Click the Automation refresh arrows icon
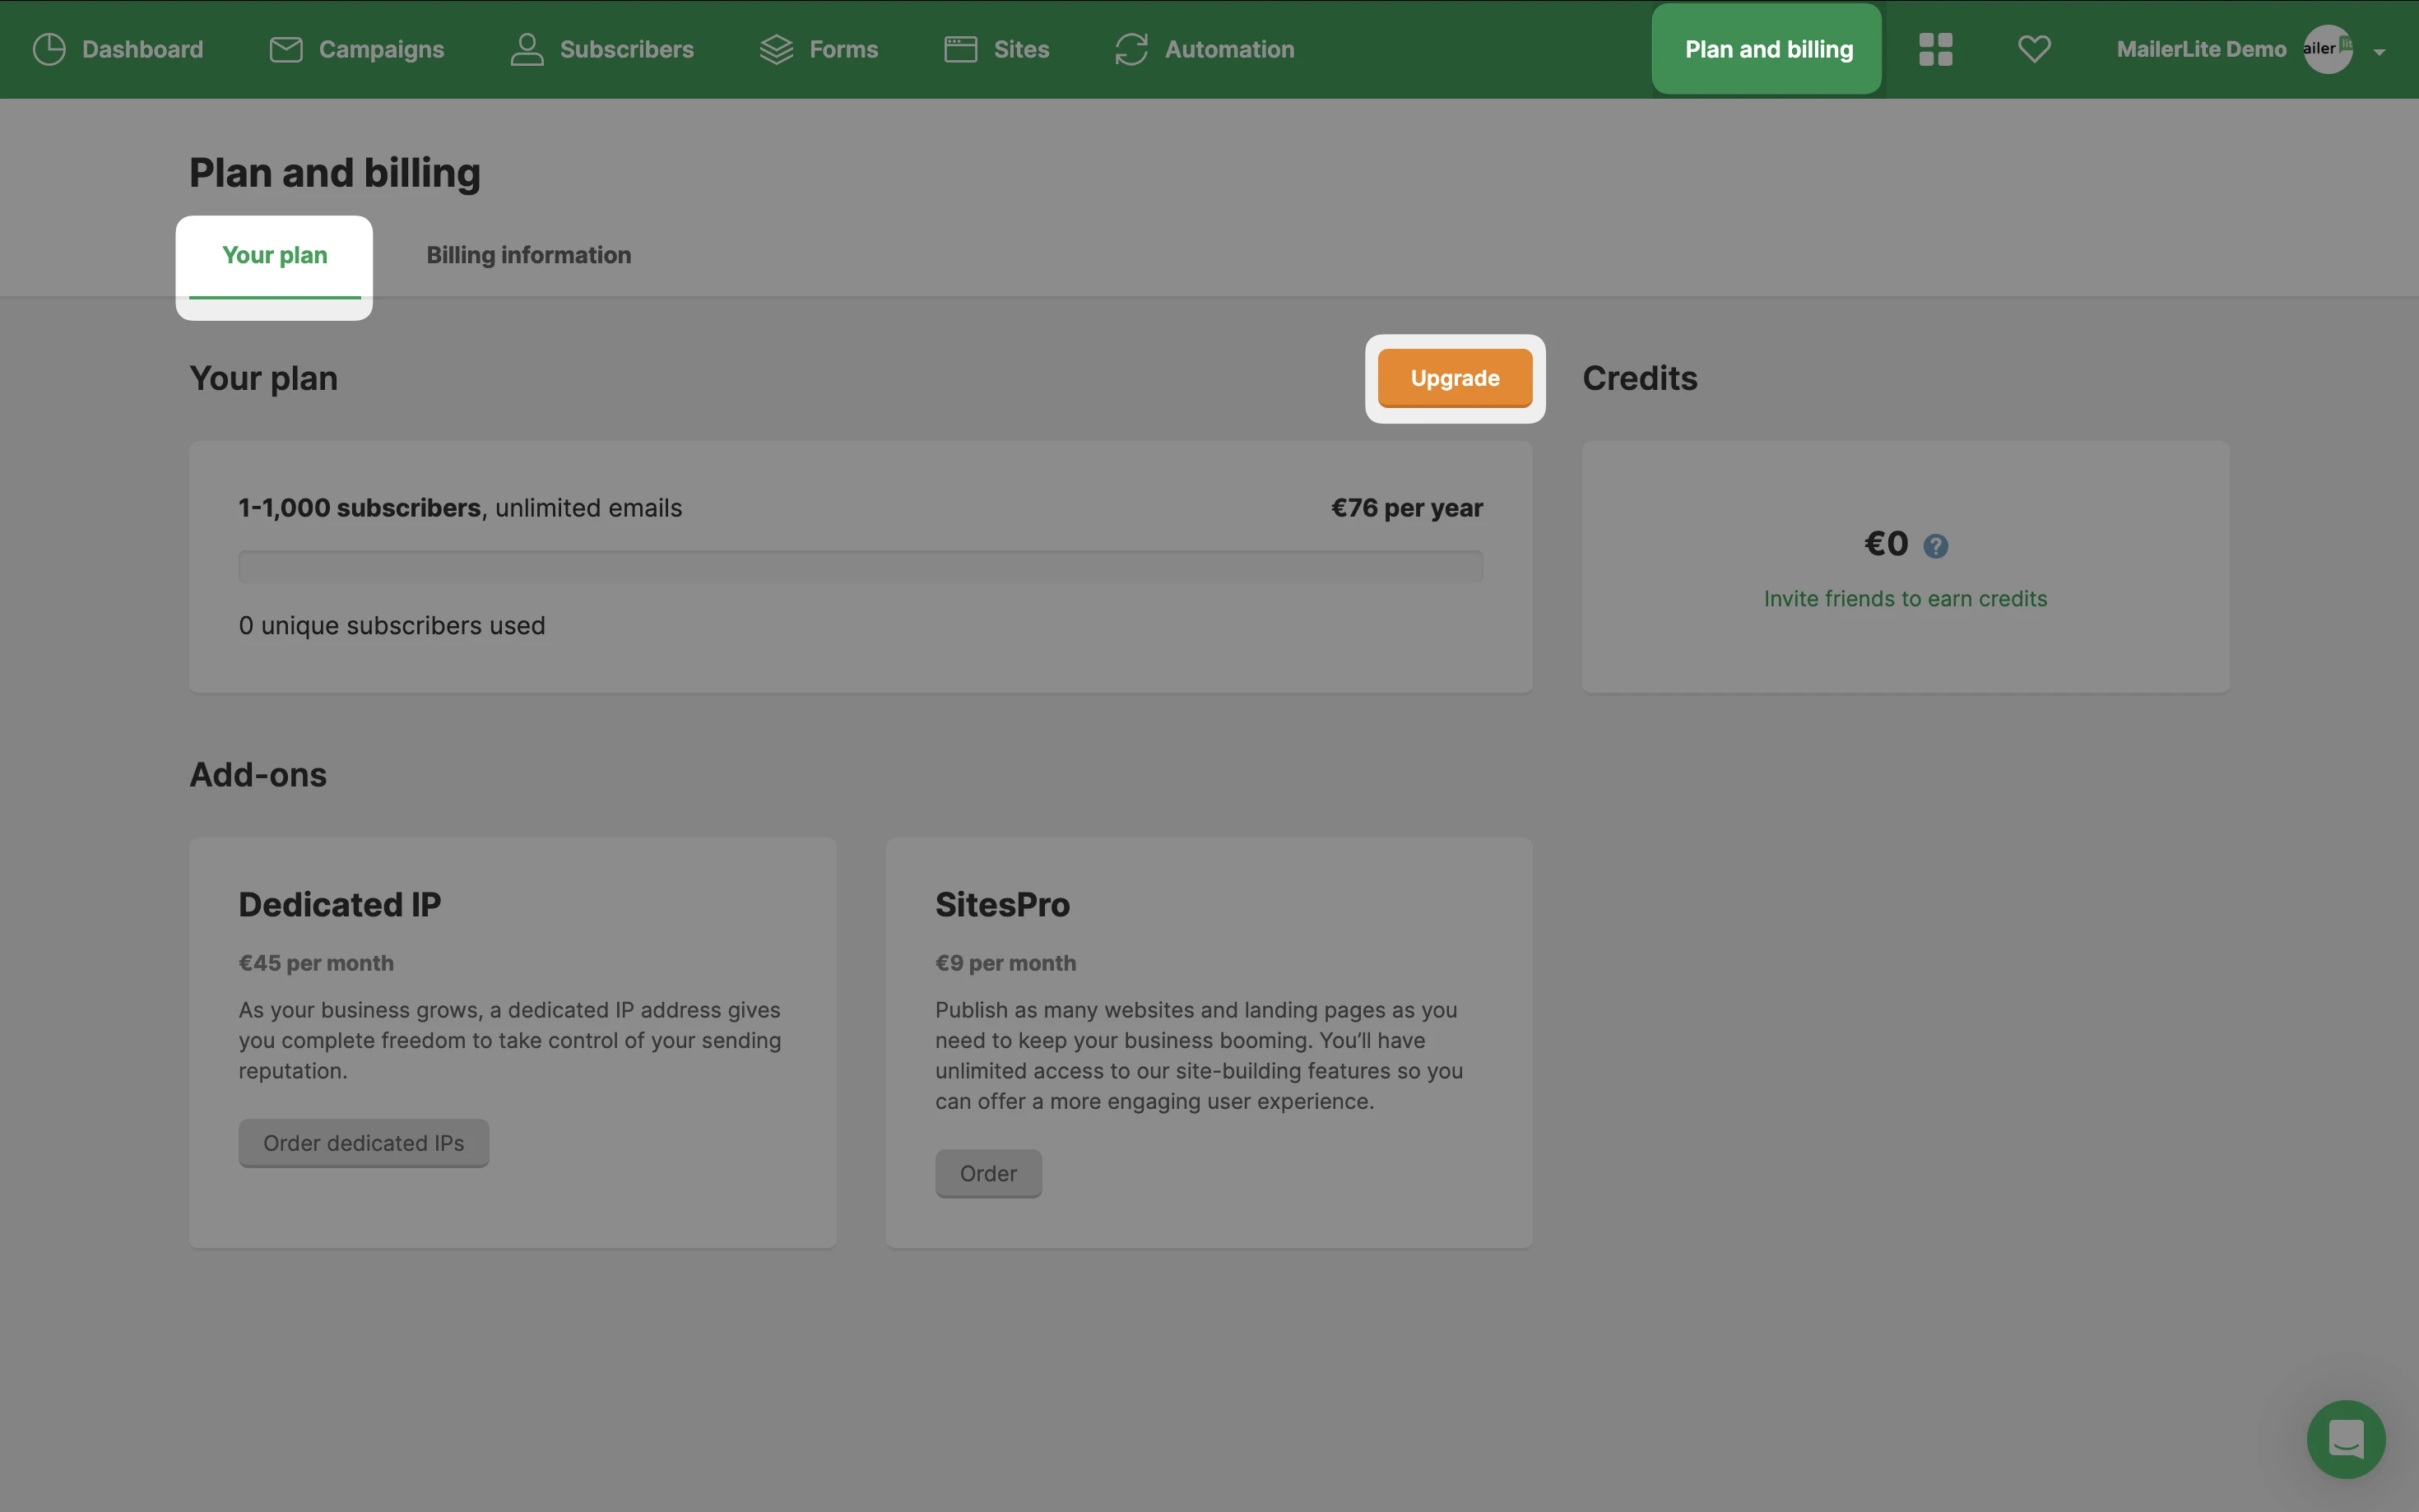2419x1512 pixels. coord(1131,49)
